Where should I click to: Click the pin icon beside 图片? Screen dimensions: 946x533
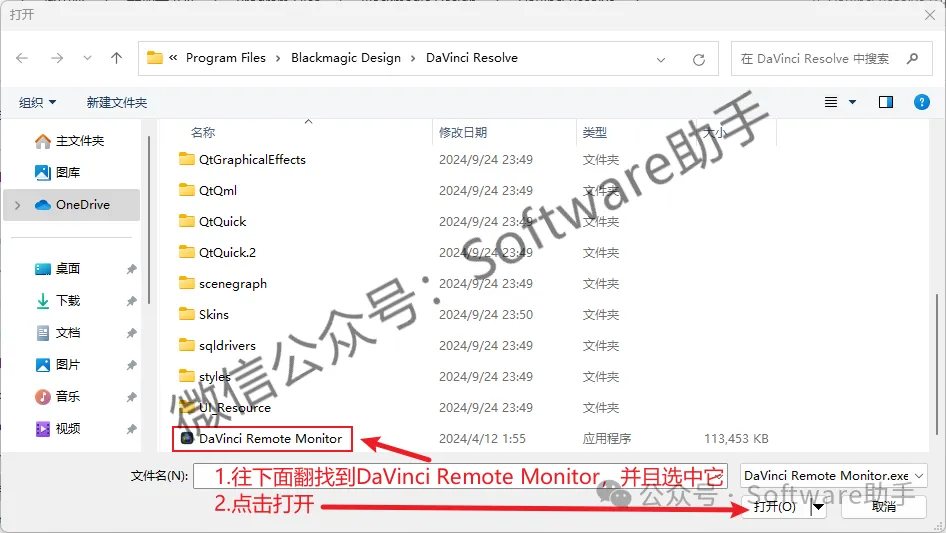pos(131,365)
